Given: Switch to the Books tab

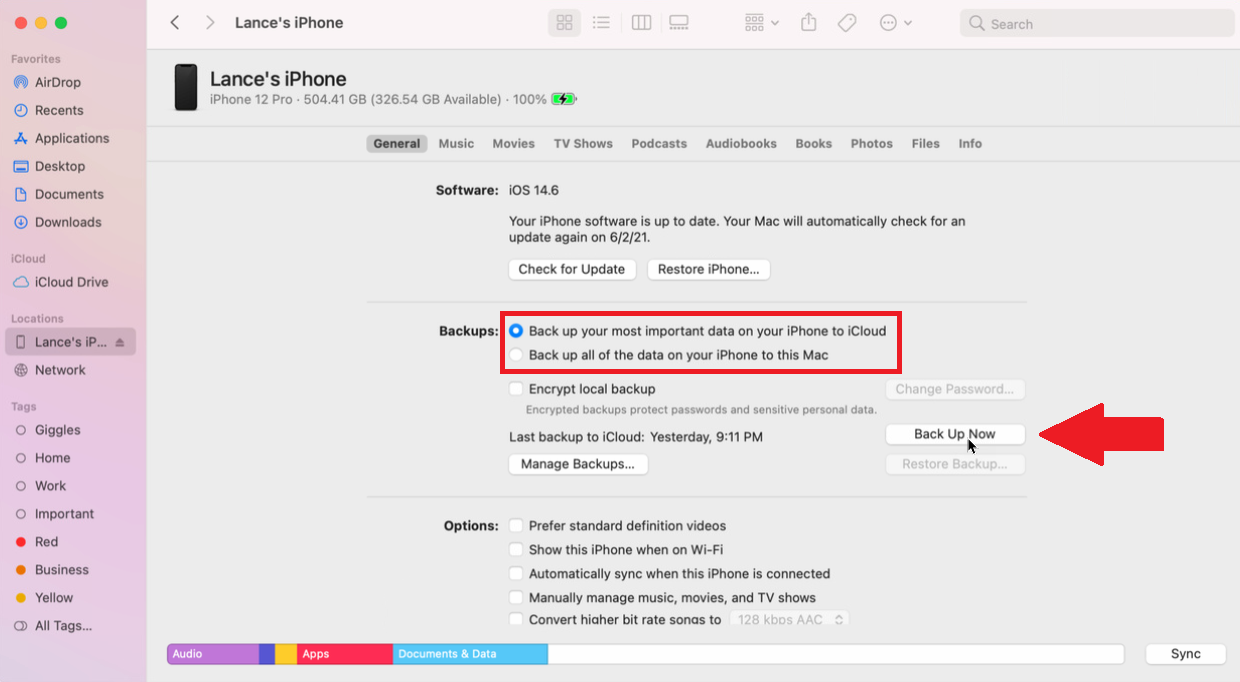Looking at the screenshot, I should (814, 143).
